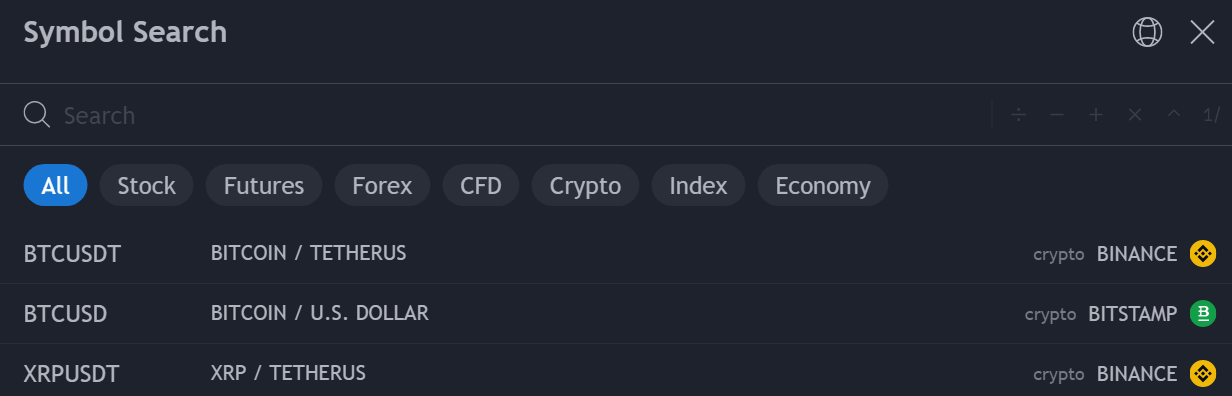This screenshot has height=396, width=1232.
Task: Insert the multiplication operator into search
Action: pyautogui.click(x=1135, y=115)
